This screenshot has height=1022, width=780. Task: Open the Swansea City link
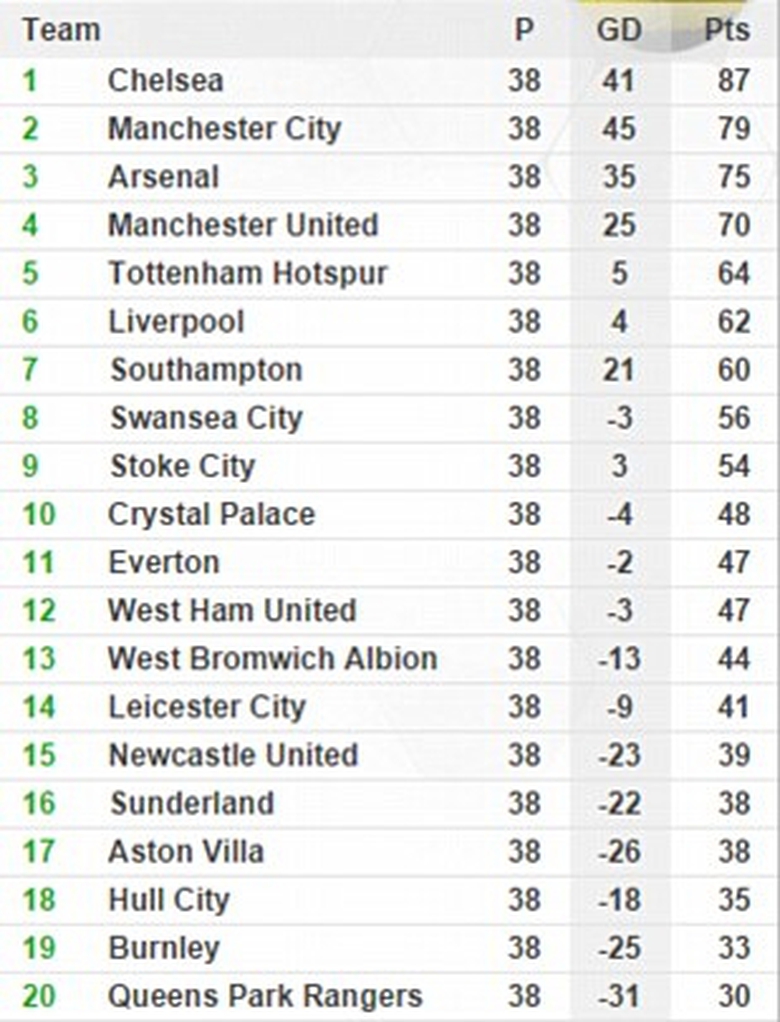pos(206,418)
